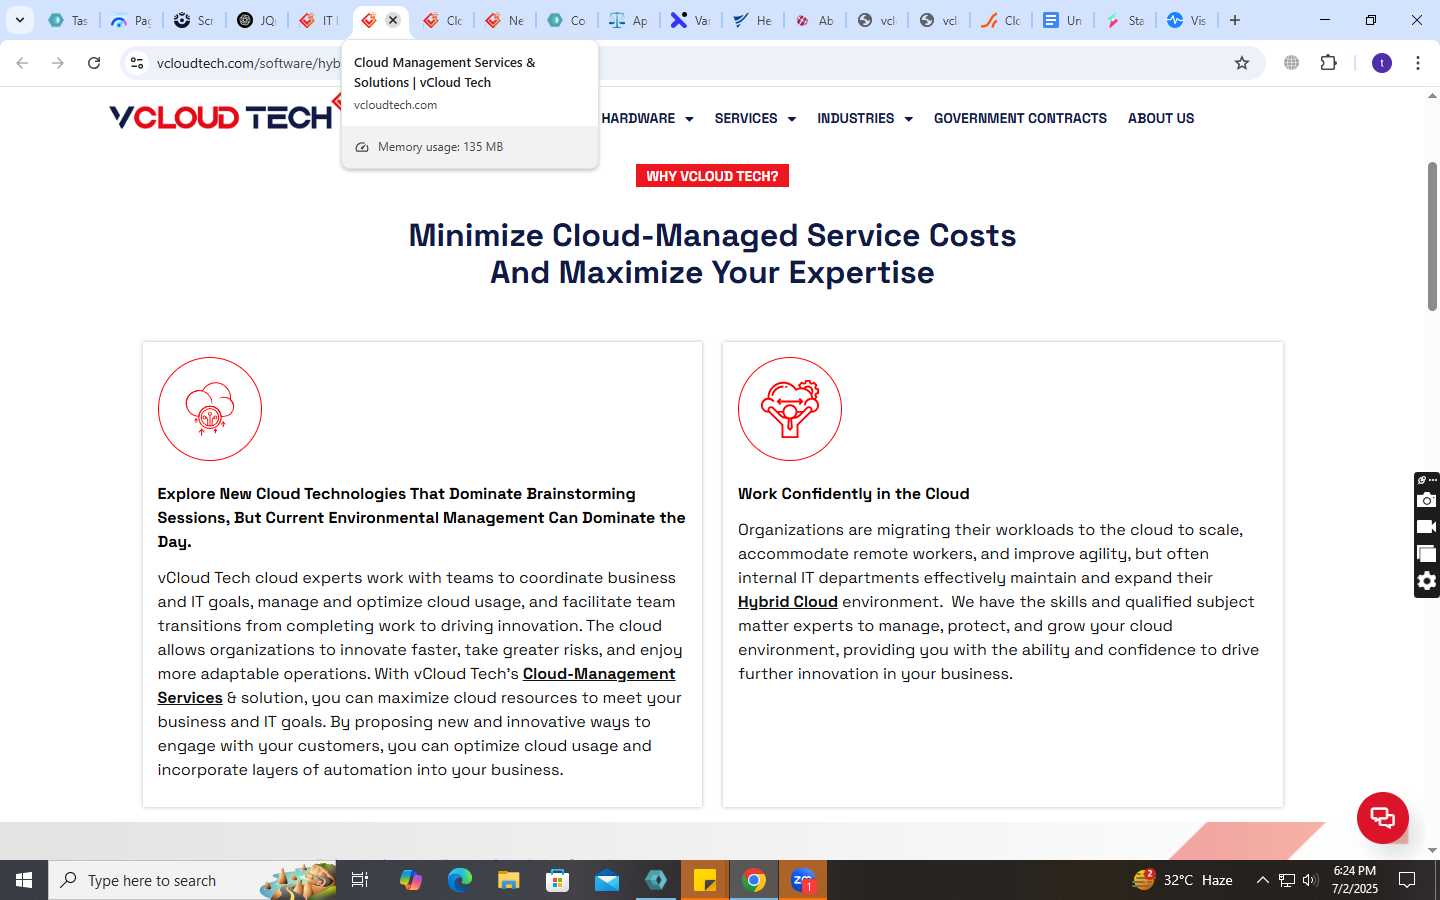Open File Explorer from the taskbar
The height and width of the screenshot is (900, 1440).
[509, 880]
